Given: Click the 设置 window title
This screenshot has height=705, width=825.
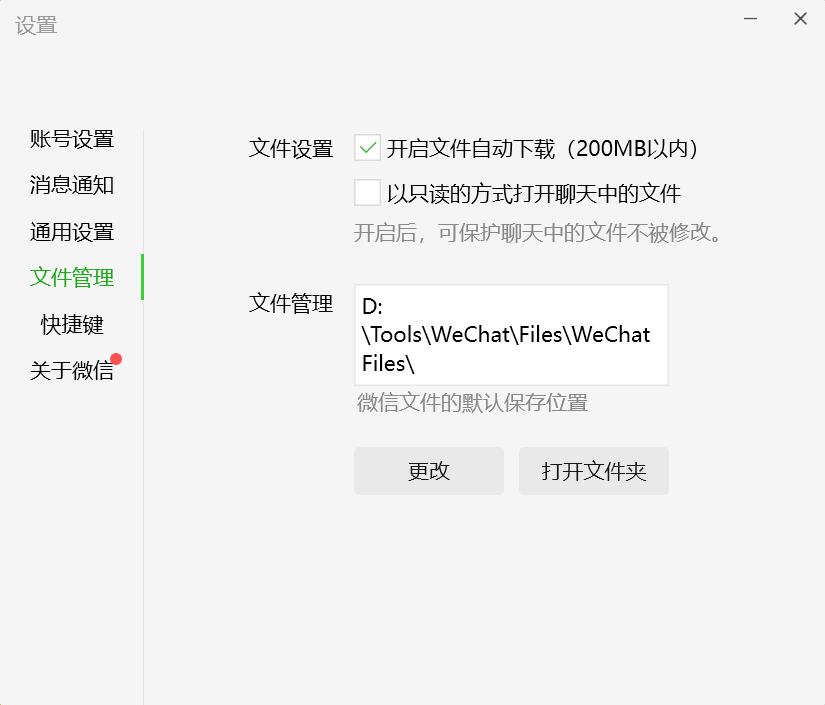Looking at the screenshot, I should click(x=36, y=25).
